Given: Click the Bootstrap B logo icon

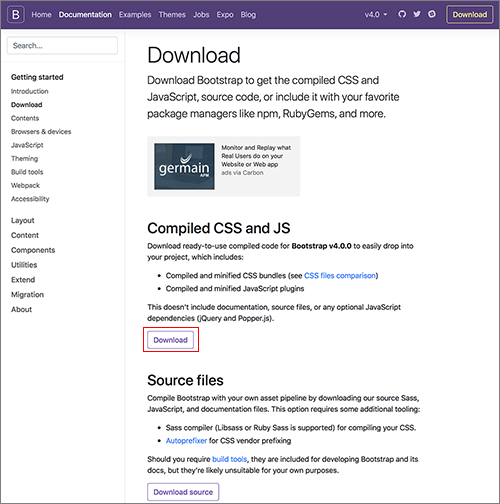Looking at the screenshot, I should 16,15.
